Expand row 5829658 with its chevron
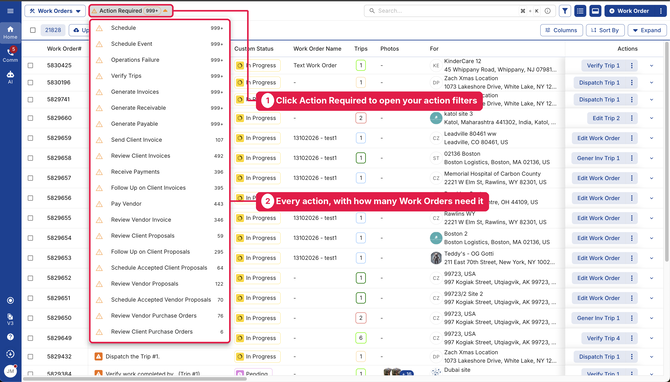Viewport: 670px width, 382px height. [x=652, y=159]
